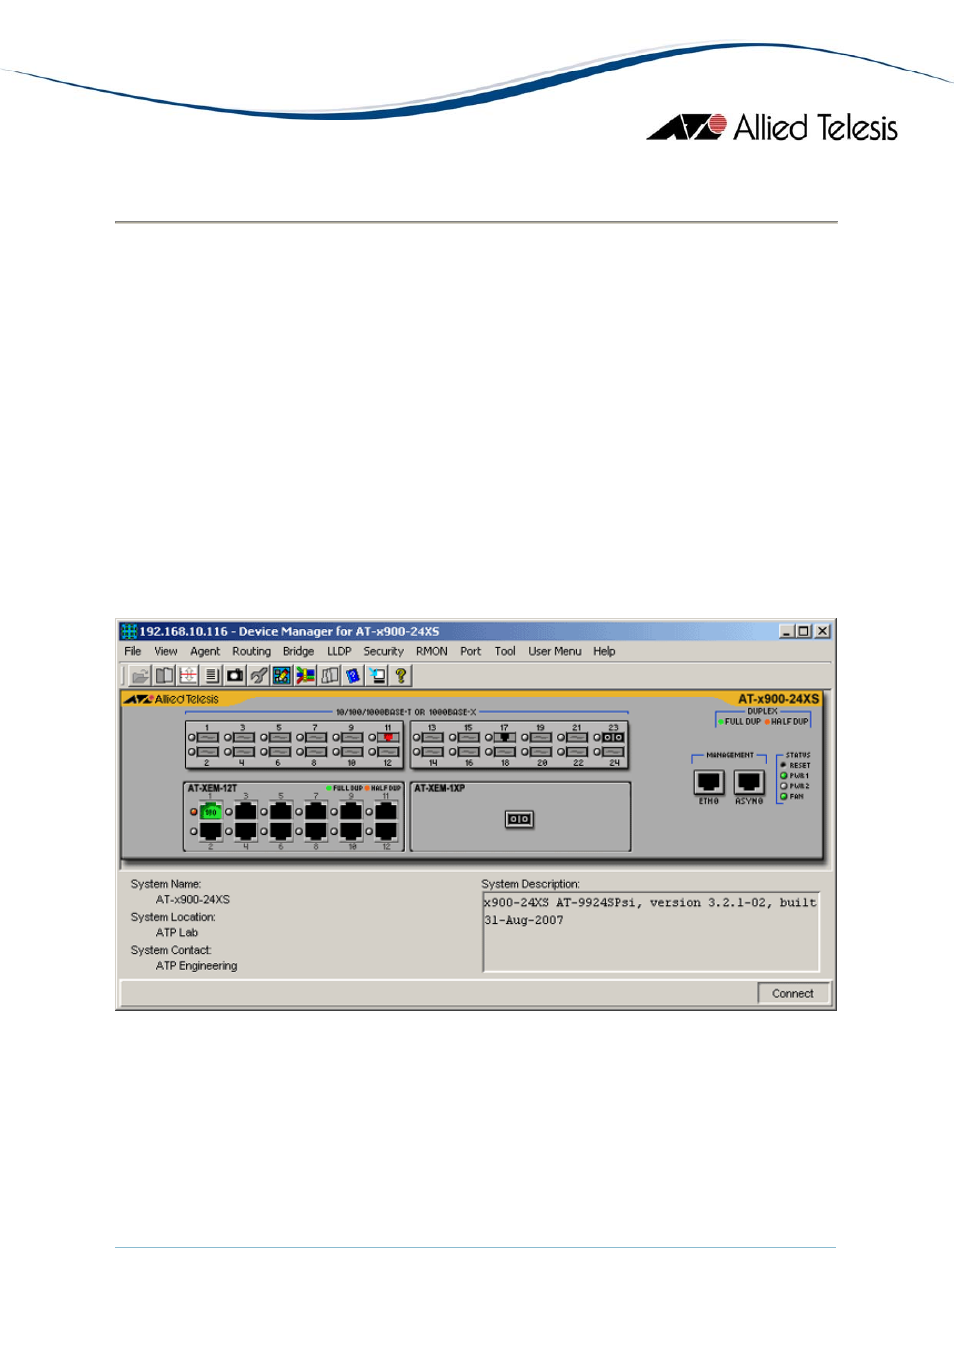Click the PWR 2 status LED
This screenshot has height=1350, width=954.
coord(784,786)
